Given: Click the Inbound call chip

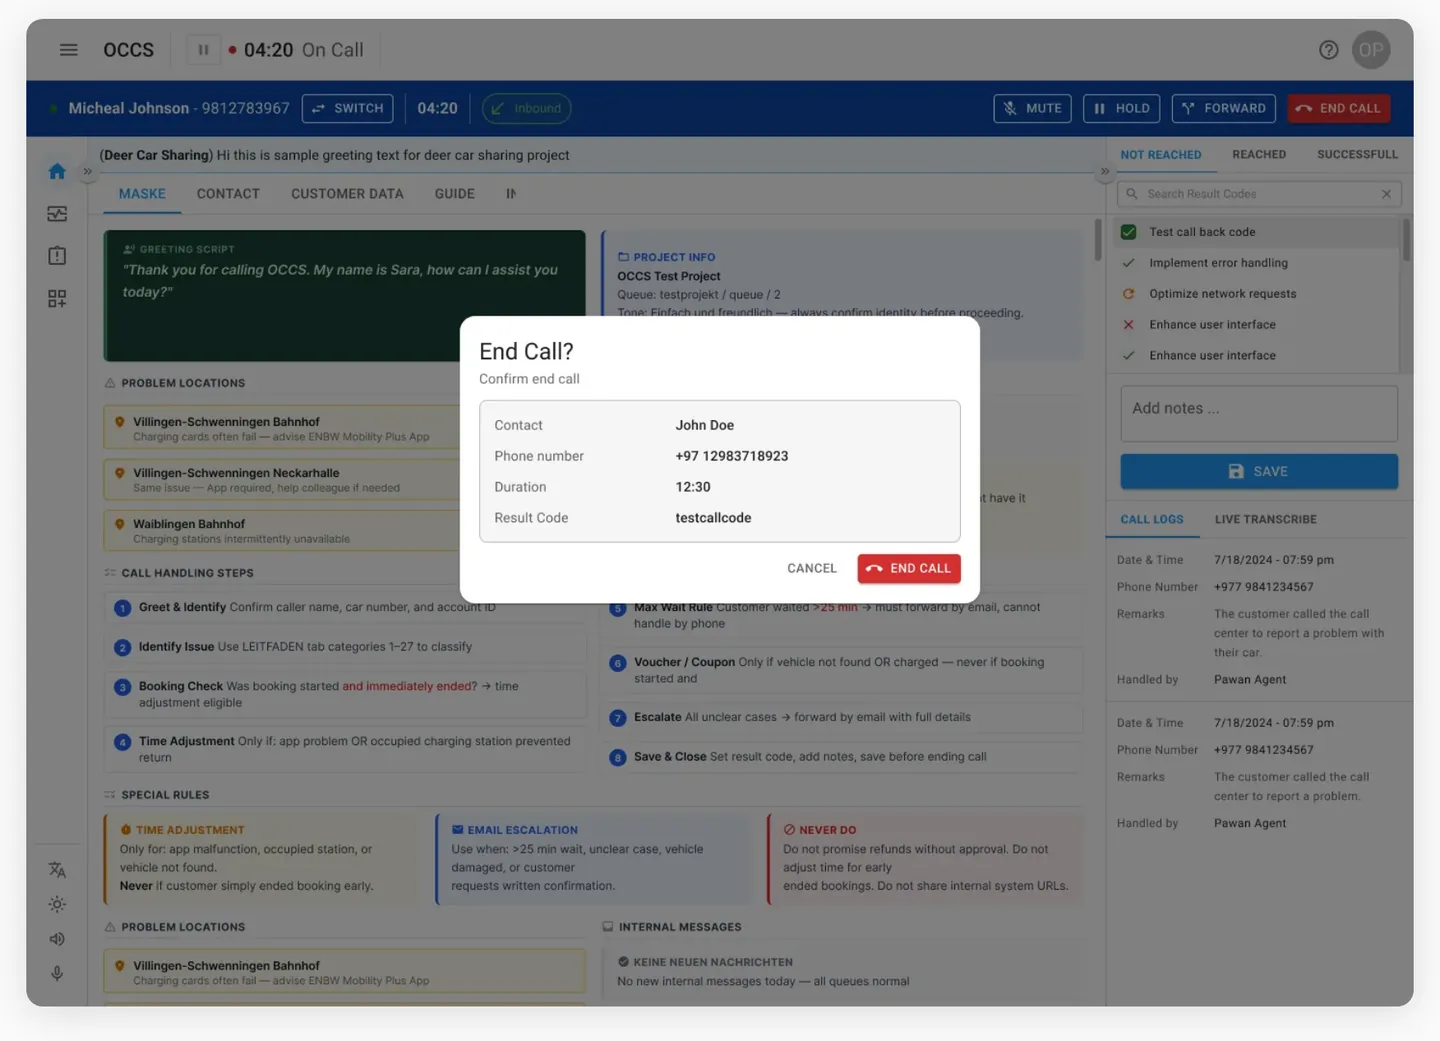Looking at the screenshot, I should (526, 109).
